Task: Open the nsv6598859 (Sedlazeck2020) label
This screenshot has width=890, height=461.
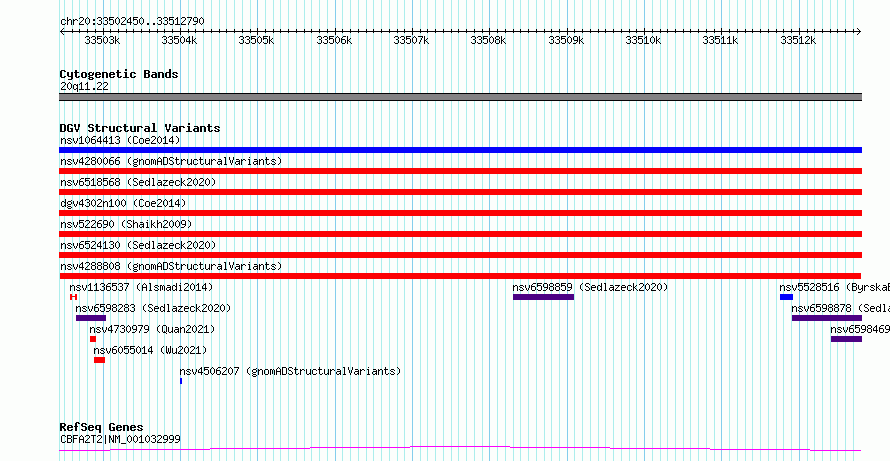Action: pos(590,287)
